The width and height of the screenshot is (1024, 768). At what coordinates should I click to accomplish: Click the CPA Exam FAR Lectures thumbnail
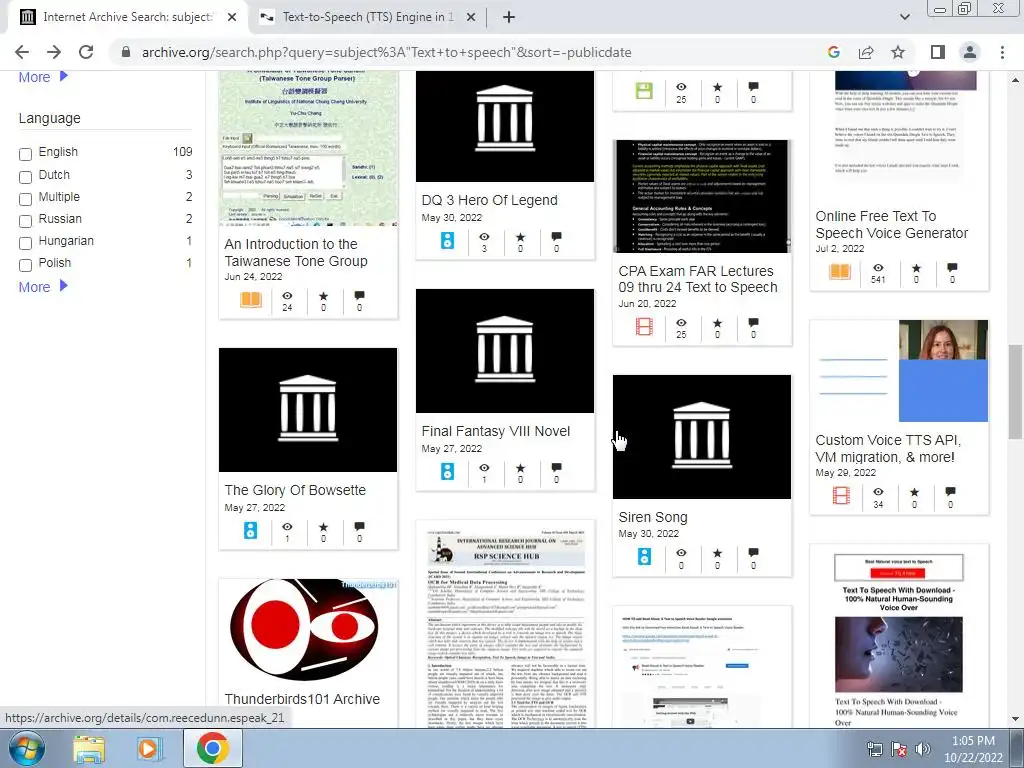point(702,196)
